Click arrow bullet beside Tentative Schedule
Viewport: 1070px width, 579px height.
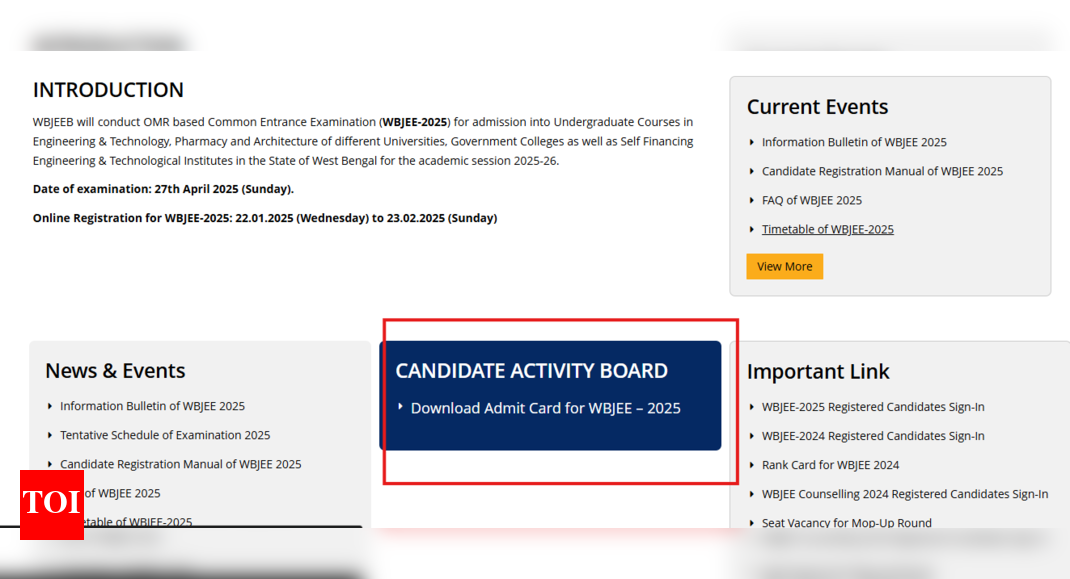coord(50,435)
